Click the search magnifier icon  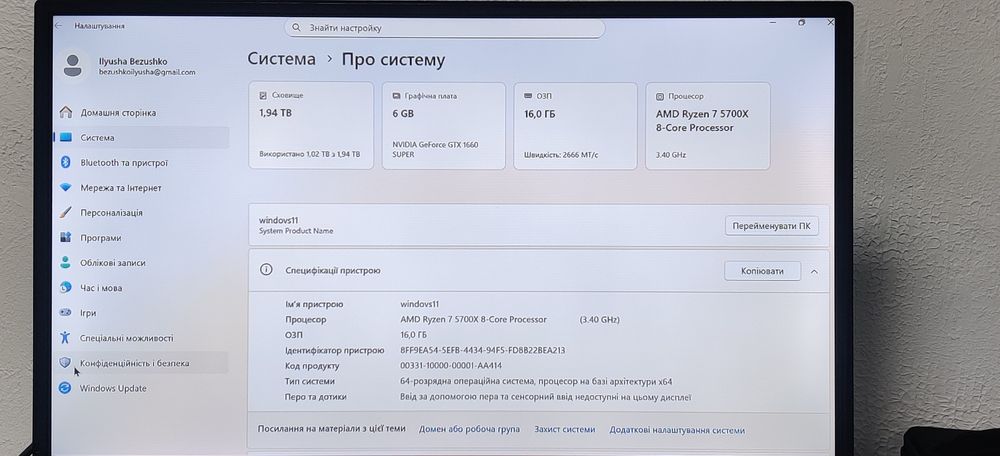[x=297, y=28]
